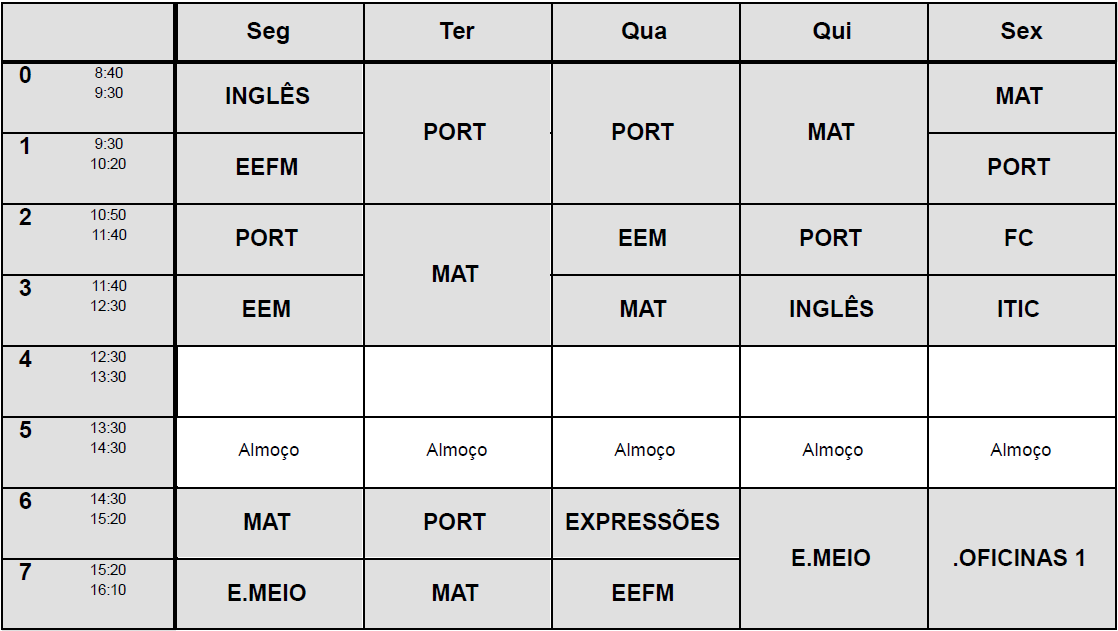Viewport: 1118px width, 631px height.
Task: Click the ITIC class cell
Action: [1019, 310]
